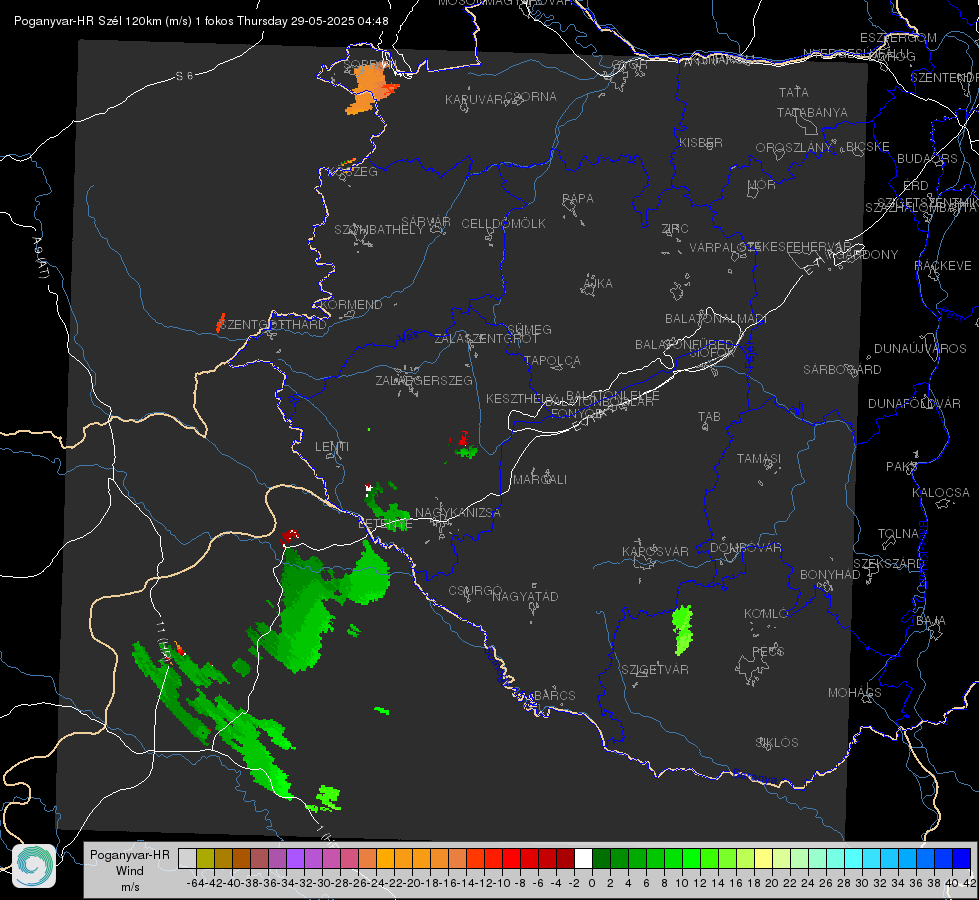
Task: Click the SUMEG label
Action: click(529, 329)
